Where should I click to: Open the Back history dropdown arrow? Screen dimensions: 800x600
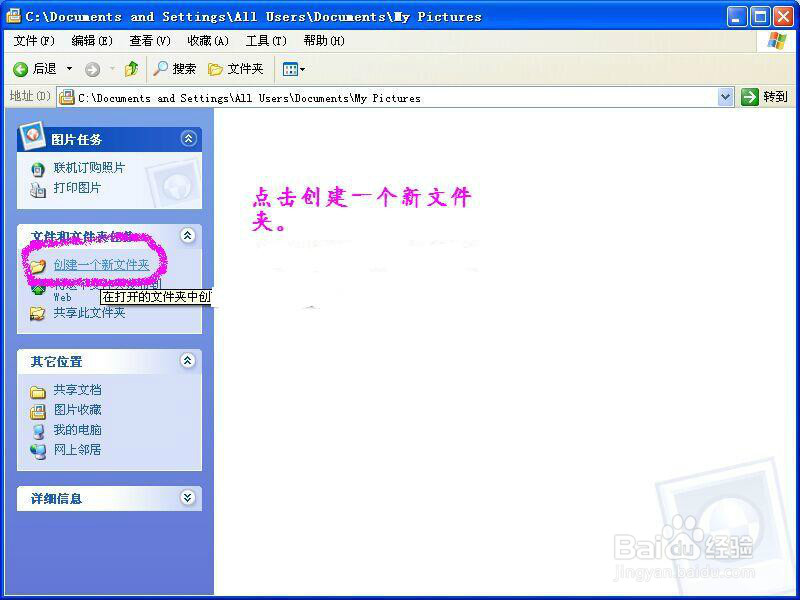[x=69, y=69]
